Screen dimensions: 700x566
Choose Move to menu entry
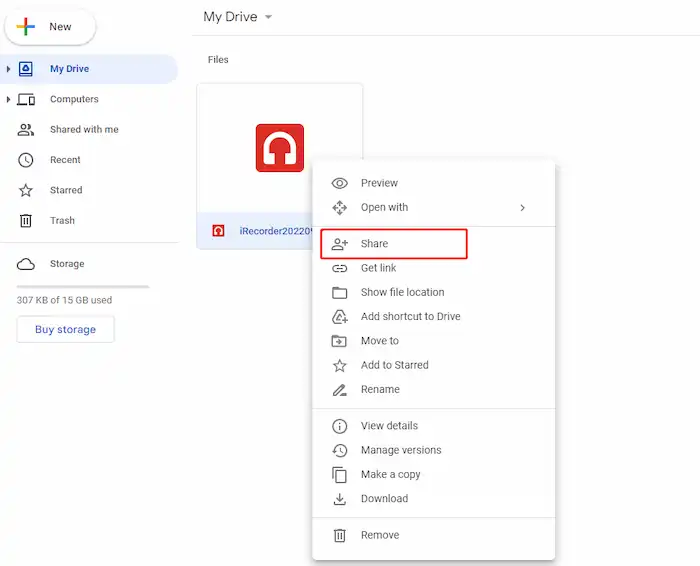379,341
